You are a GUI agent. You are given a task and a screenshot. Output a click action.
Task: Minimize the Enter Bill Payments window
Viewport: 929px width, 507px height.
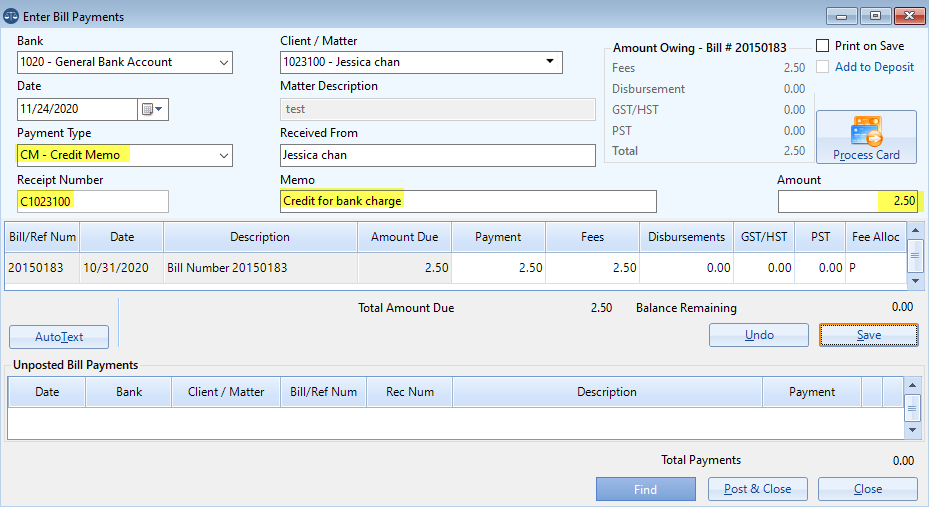[x=841, y=16]
